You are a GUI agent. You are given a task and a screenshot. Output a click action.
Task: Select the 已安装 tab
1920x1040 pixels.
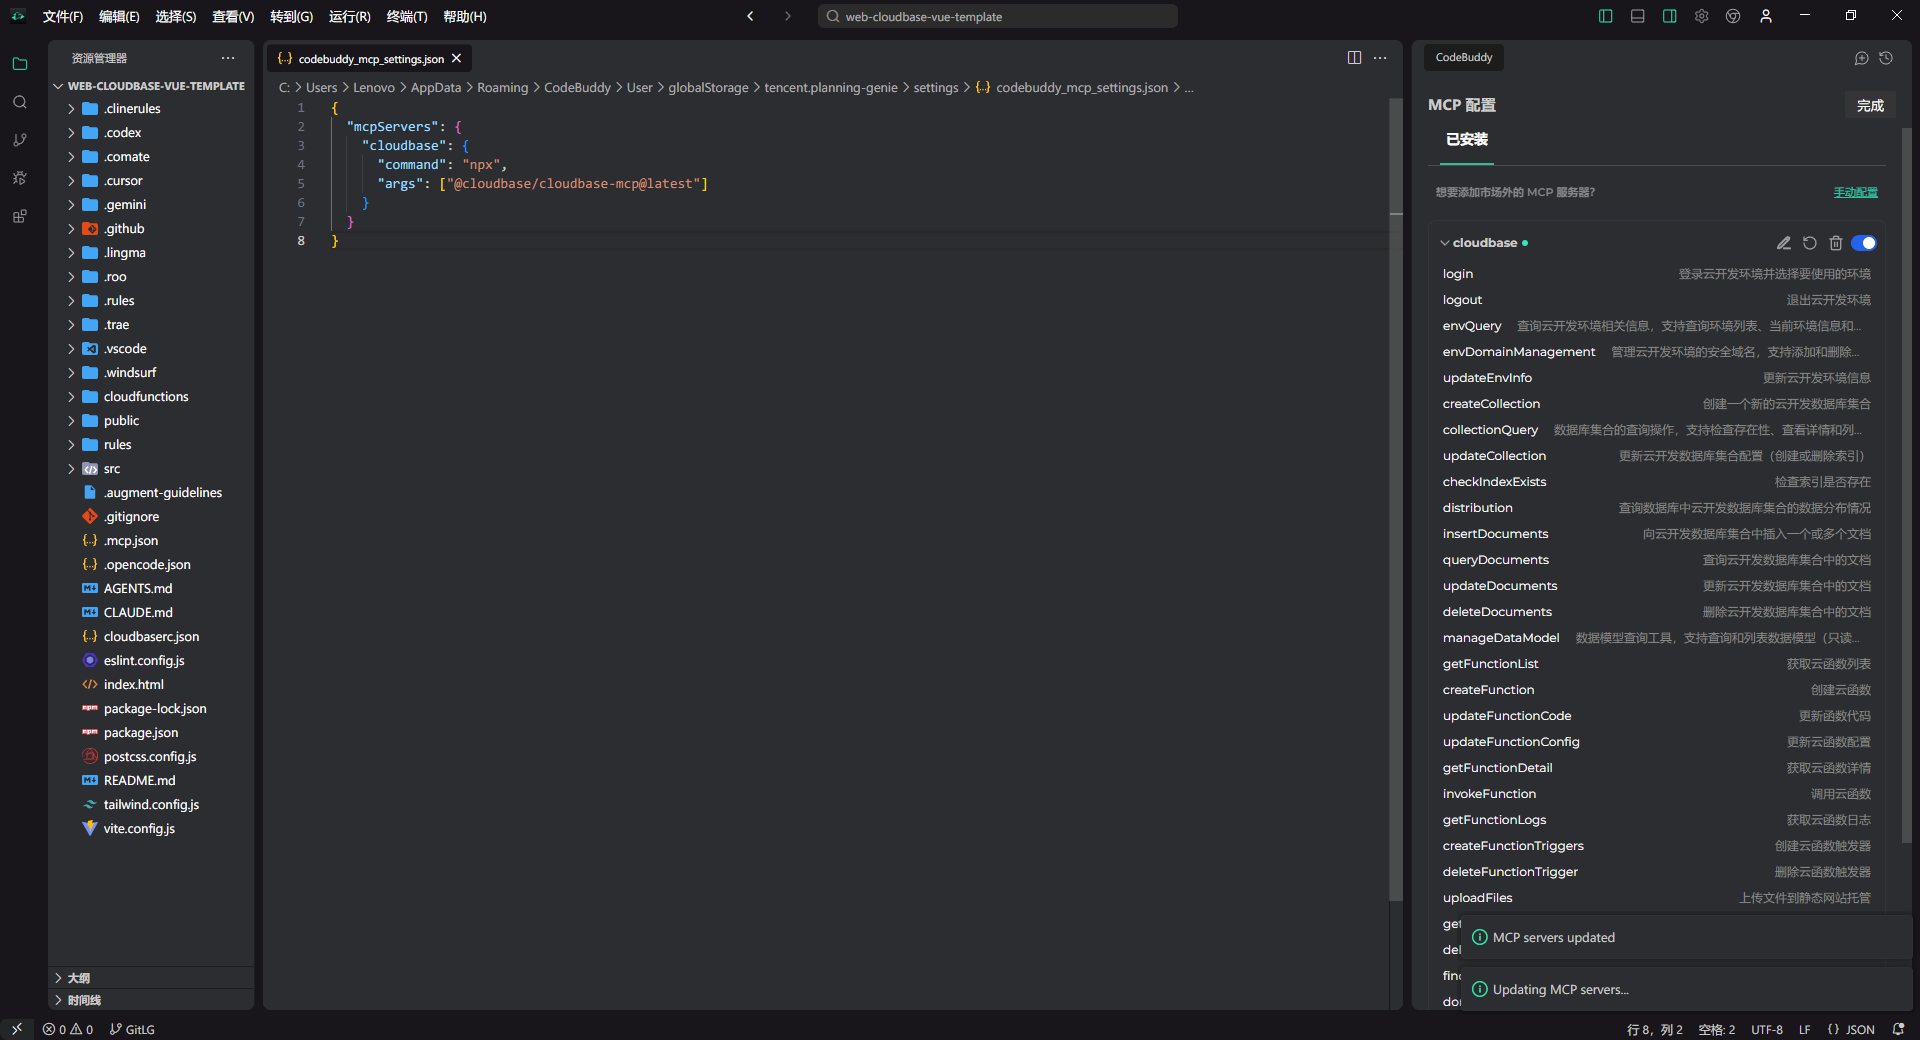tap(1467, 140)
